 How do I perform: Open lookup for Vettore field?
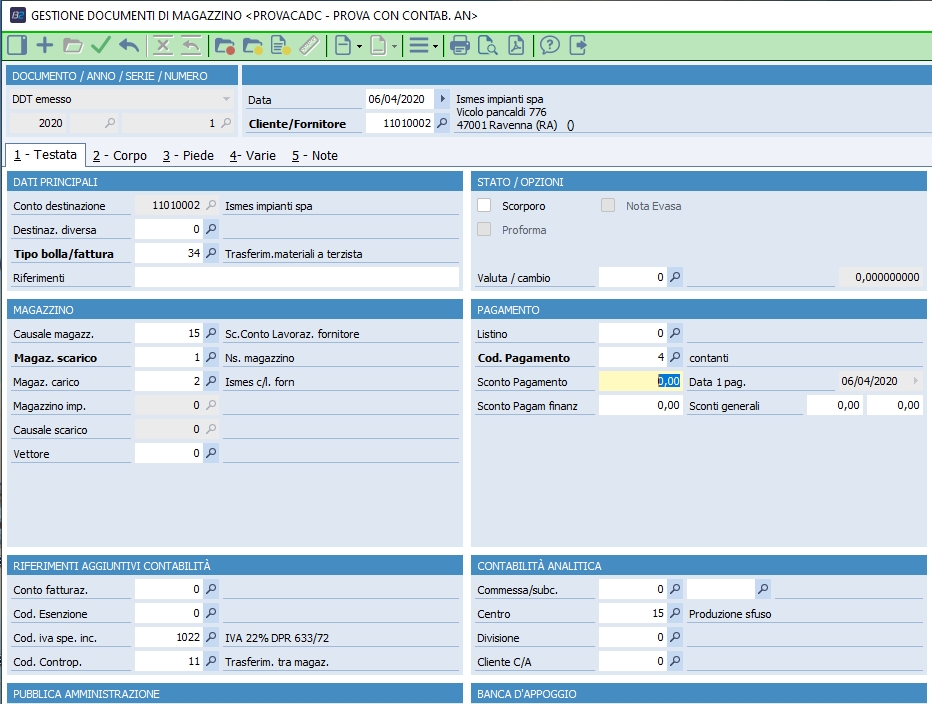click(211, 453)
